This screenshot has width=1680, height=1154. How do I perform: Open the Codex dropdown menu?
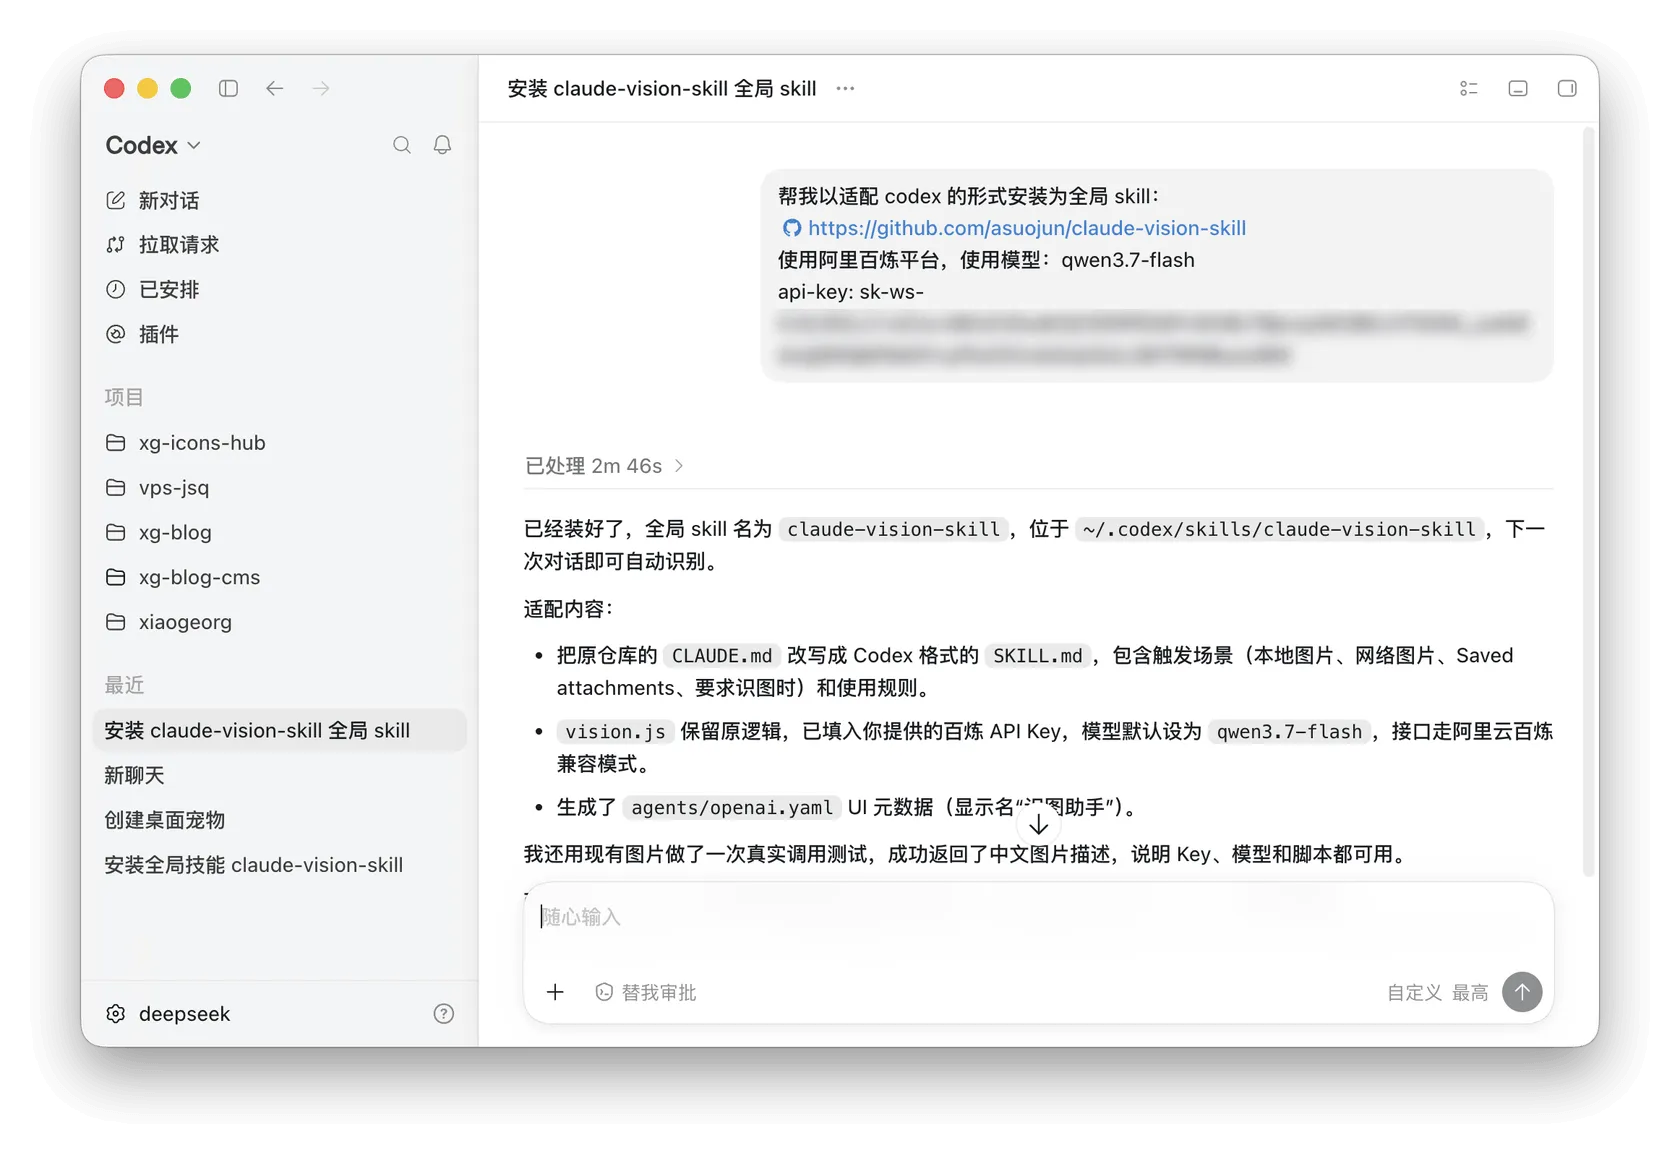(153, 145)
